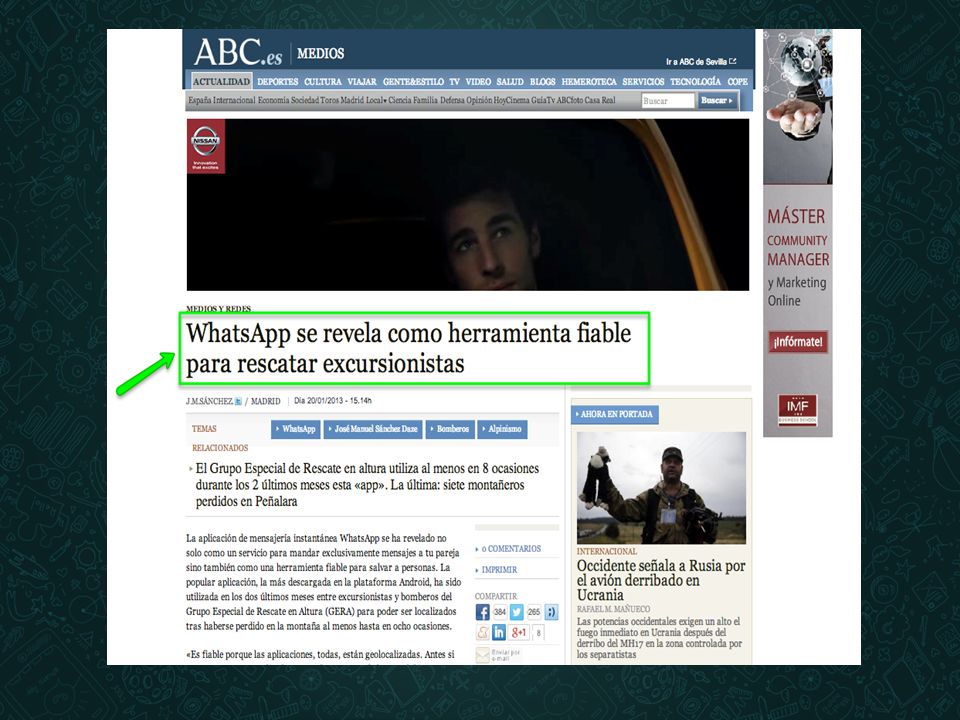Go to the Tecnología section
This screenshot has width=960, height=720.
click(x=696, y=81)
